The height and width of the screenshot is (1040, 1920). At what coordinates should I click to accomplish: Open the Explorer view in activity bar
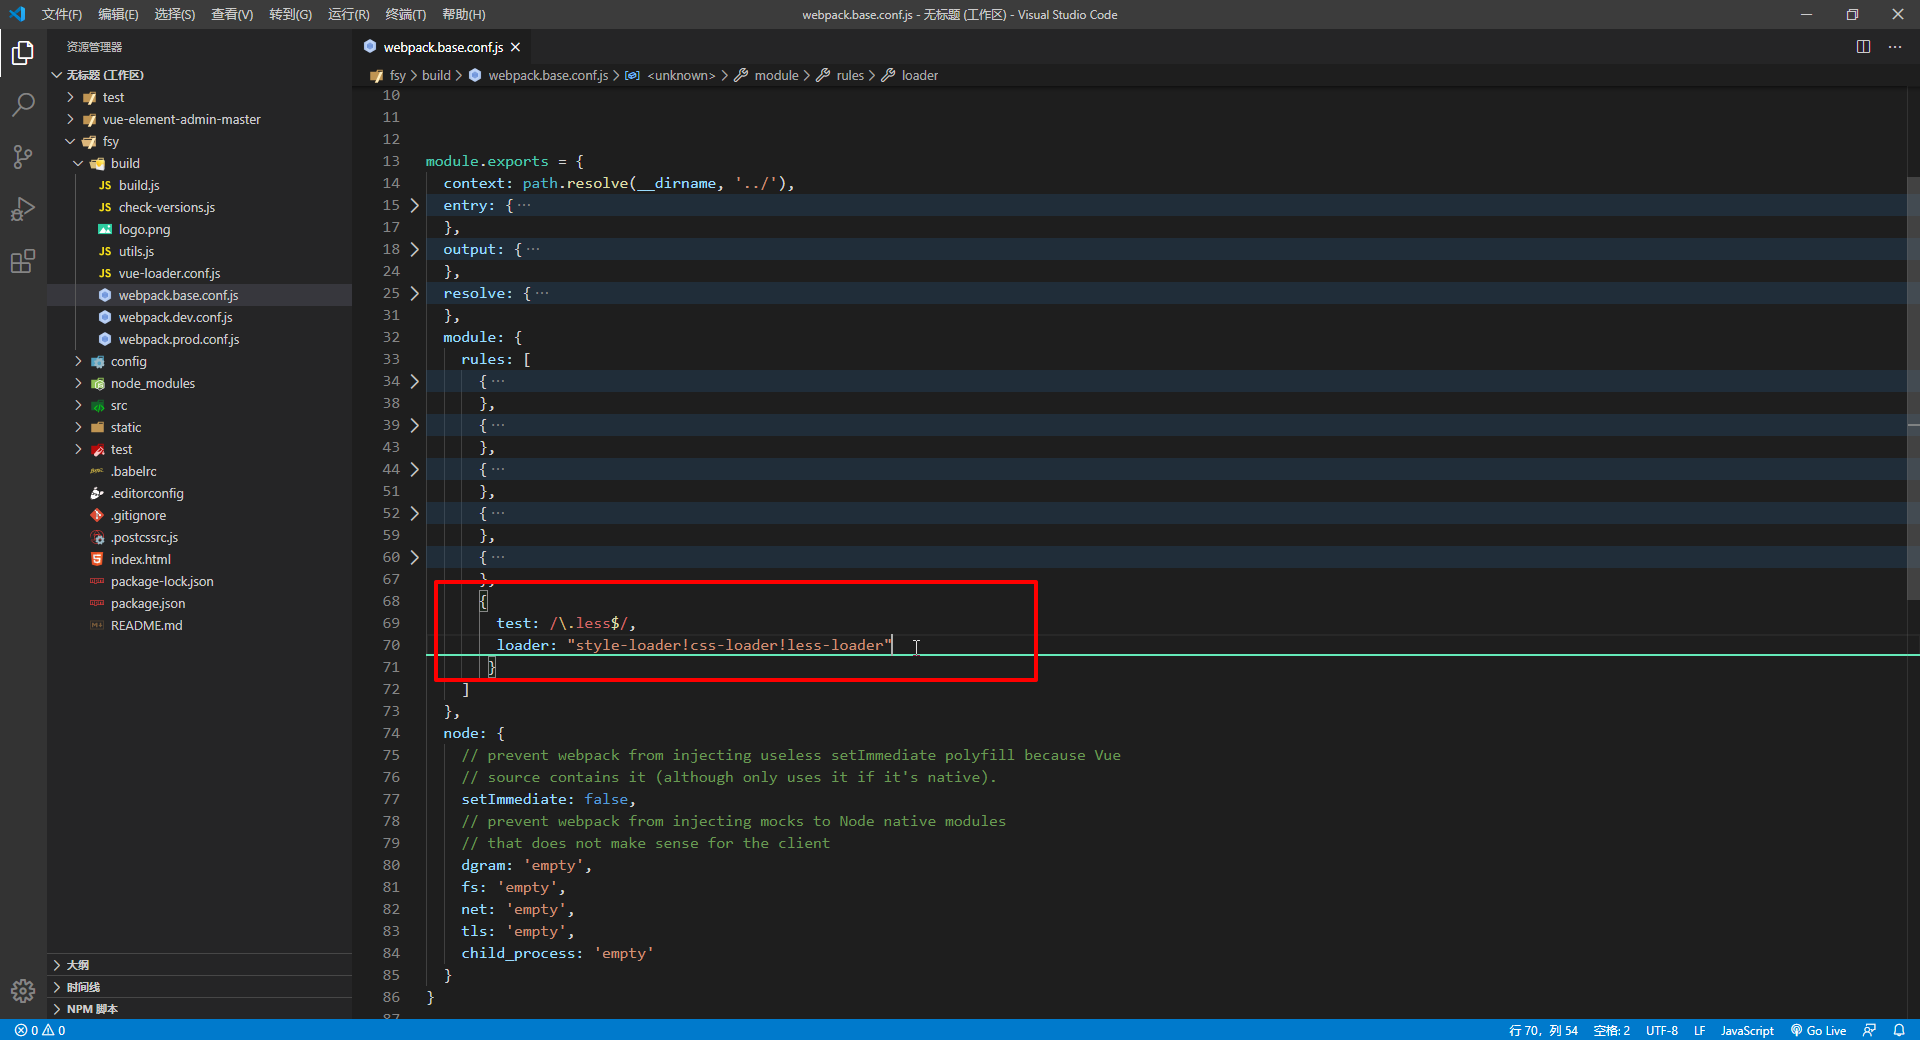(23, 53)
